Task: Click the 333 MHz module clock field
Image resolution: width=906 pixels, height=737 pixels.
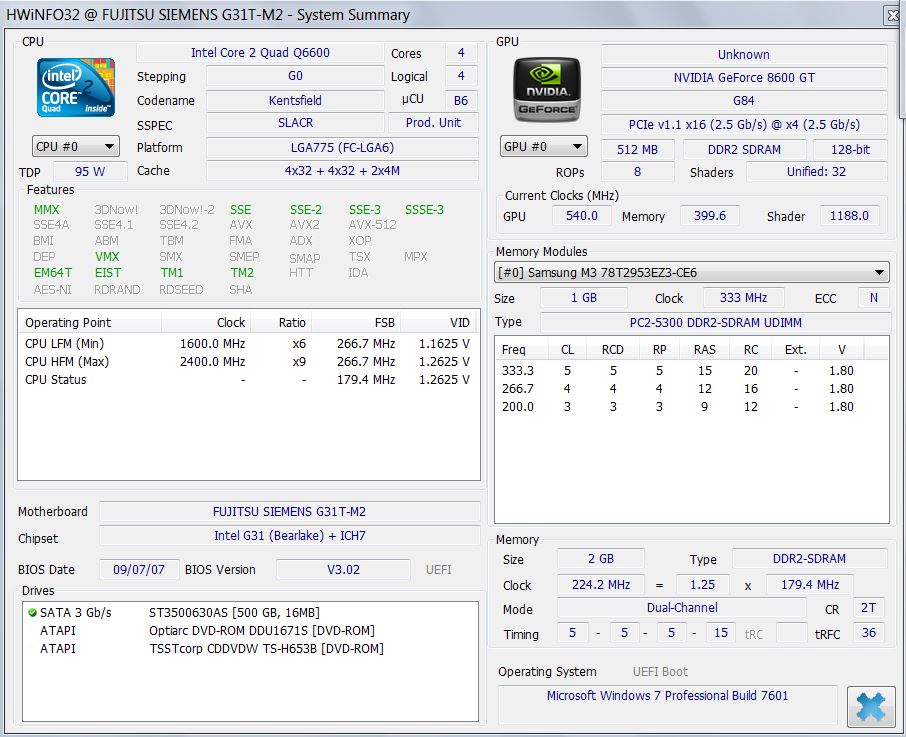Action: coord(743,297)
